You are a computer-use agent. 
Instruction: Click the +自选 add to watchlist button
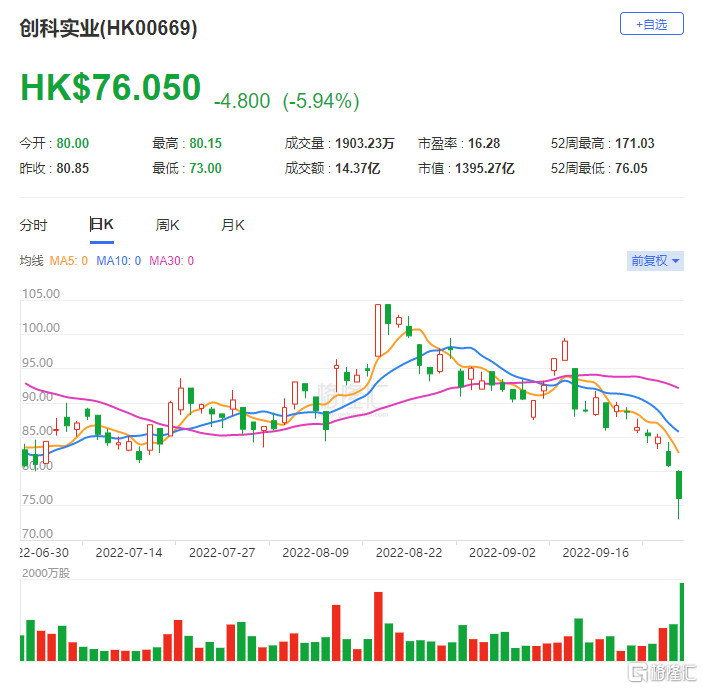click(x=651, y=24)
